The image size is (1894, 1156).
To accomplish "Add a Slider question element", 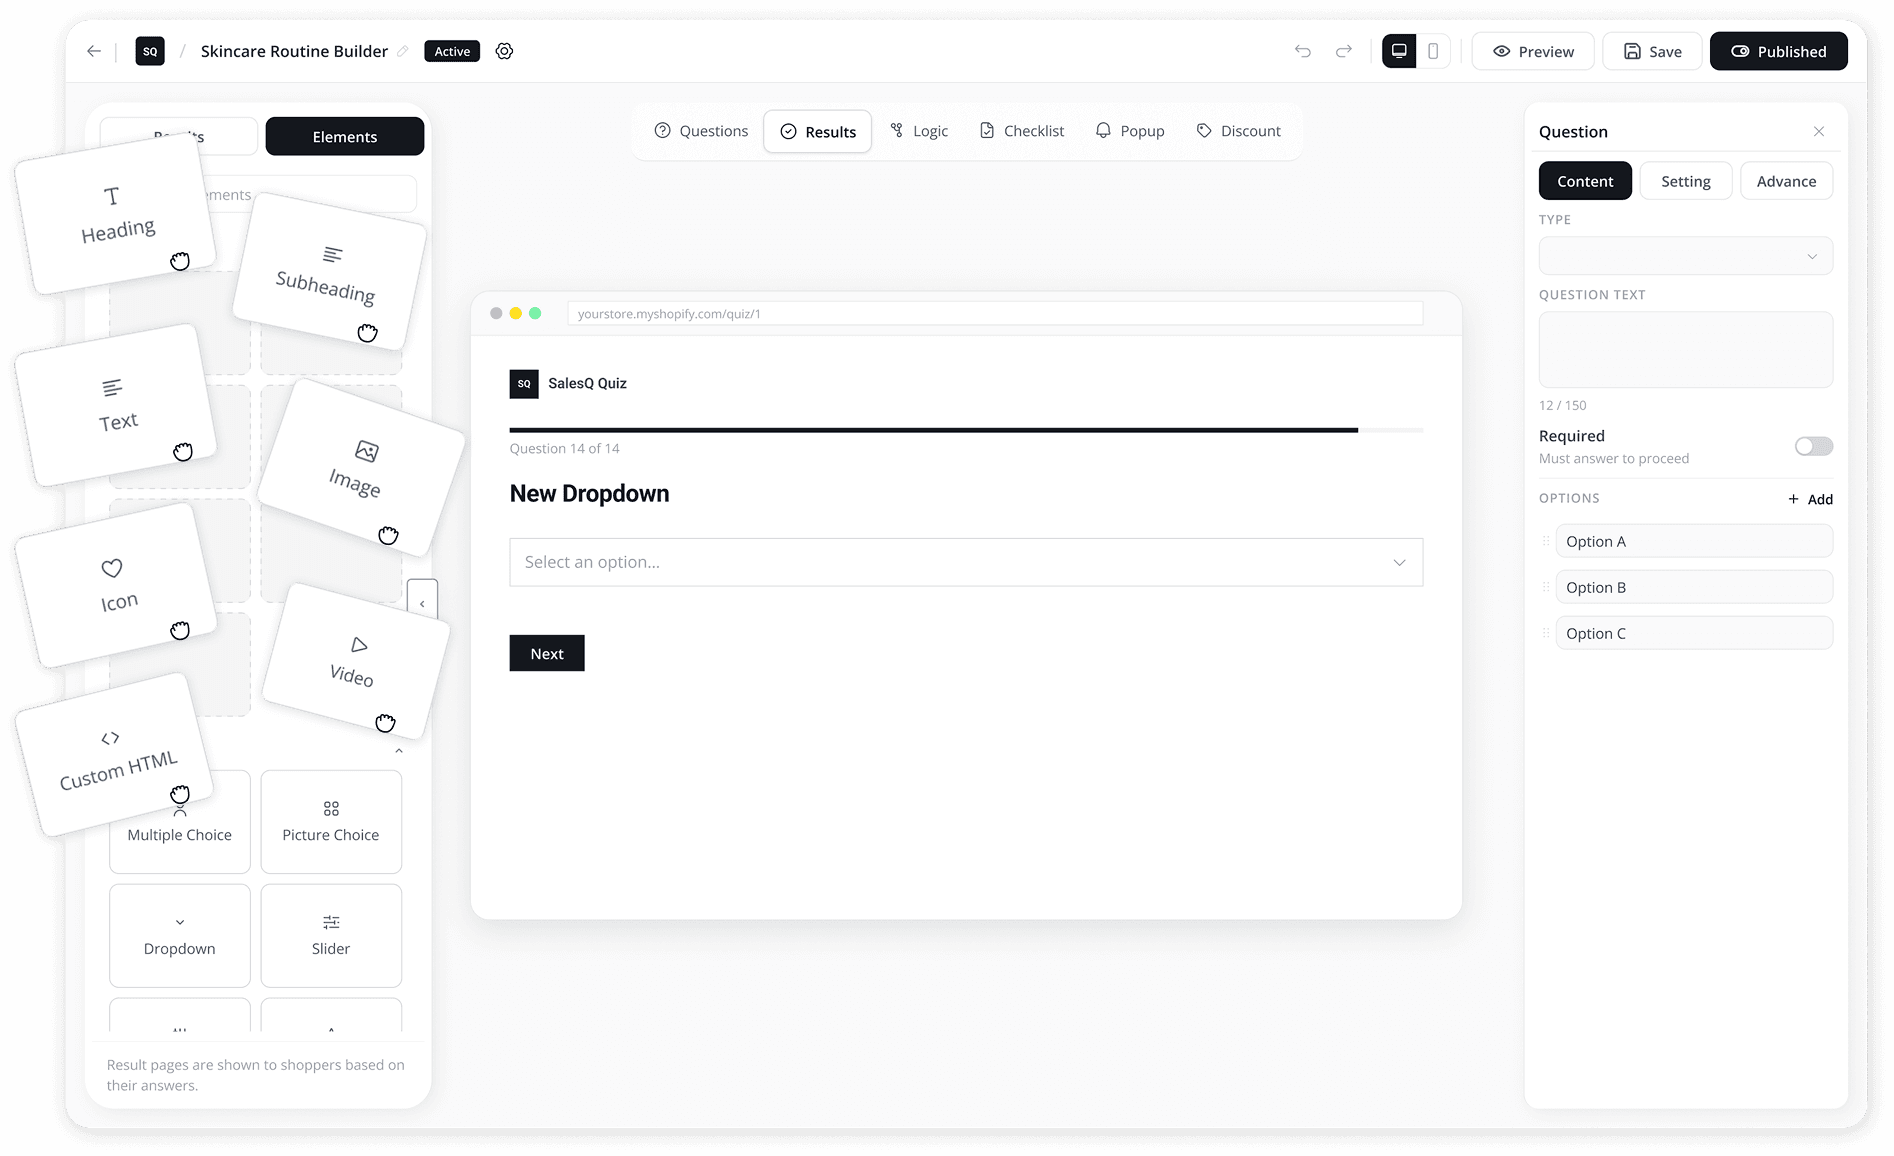I will click(x=331, y=935).
